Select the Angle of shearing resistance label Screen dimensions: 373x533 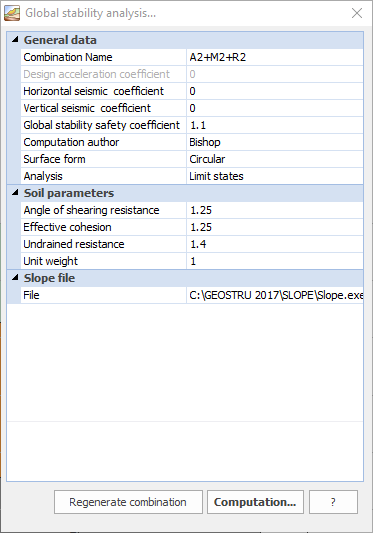91,210
